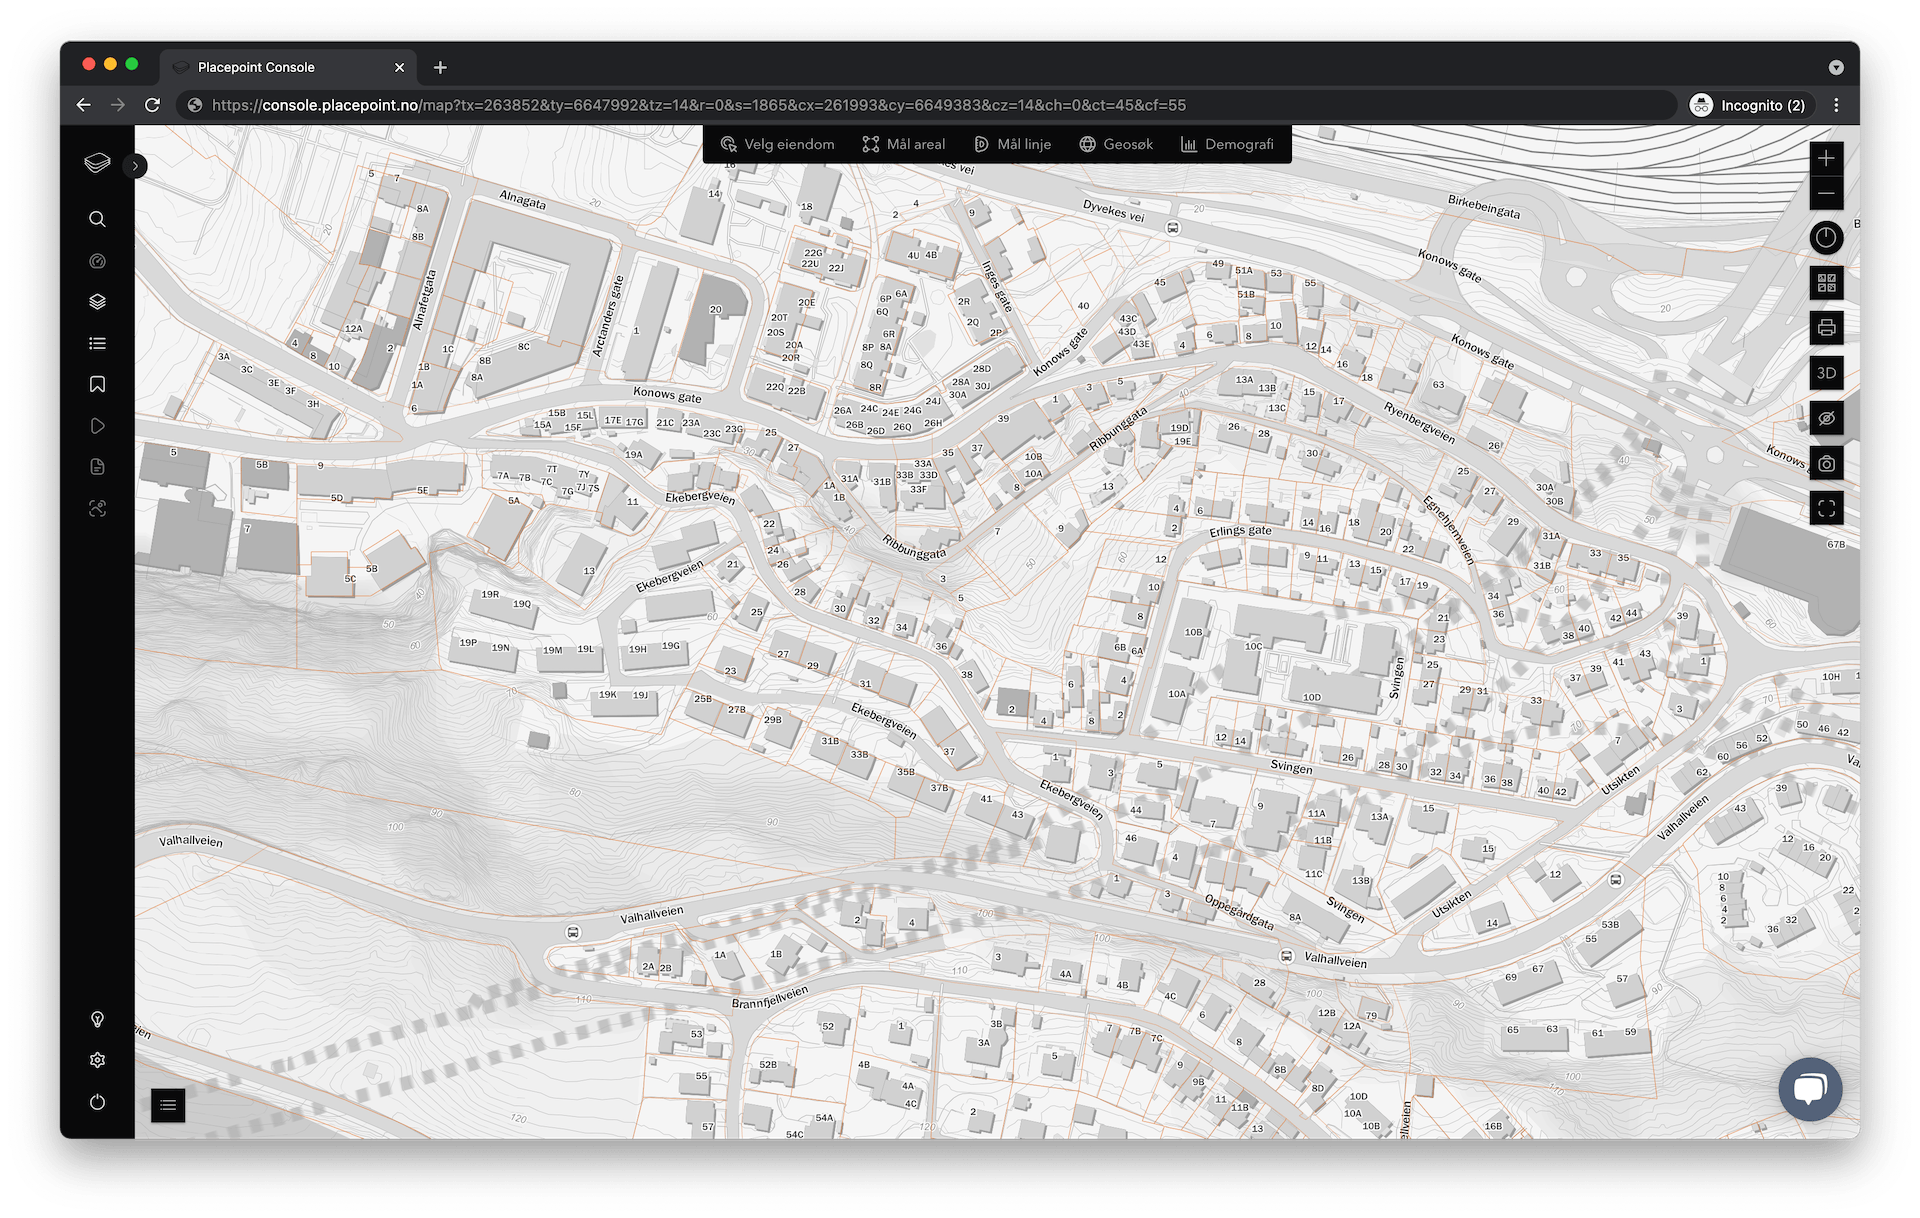Toggle 3D map view
The width and height of the screenshot is (1920, 1218).
pyautogui.click(x=1826, y=373)
